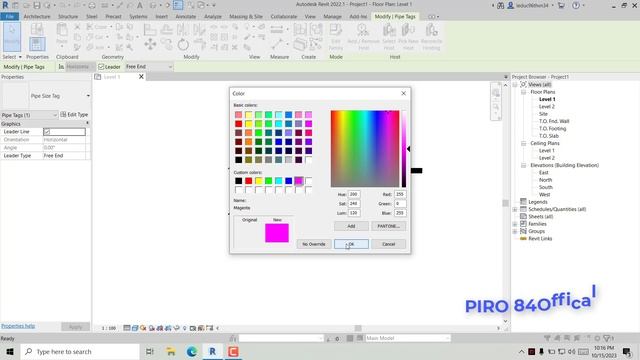Close the Color dialog
640x360 pixels.
point(403,93)
